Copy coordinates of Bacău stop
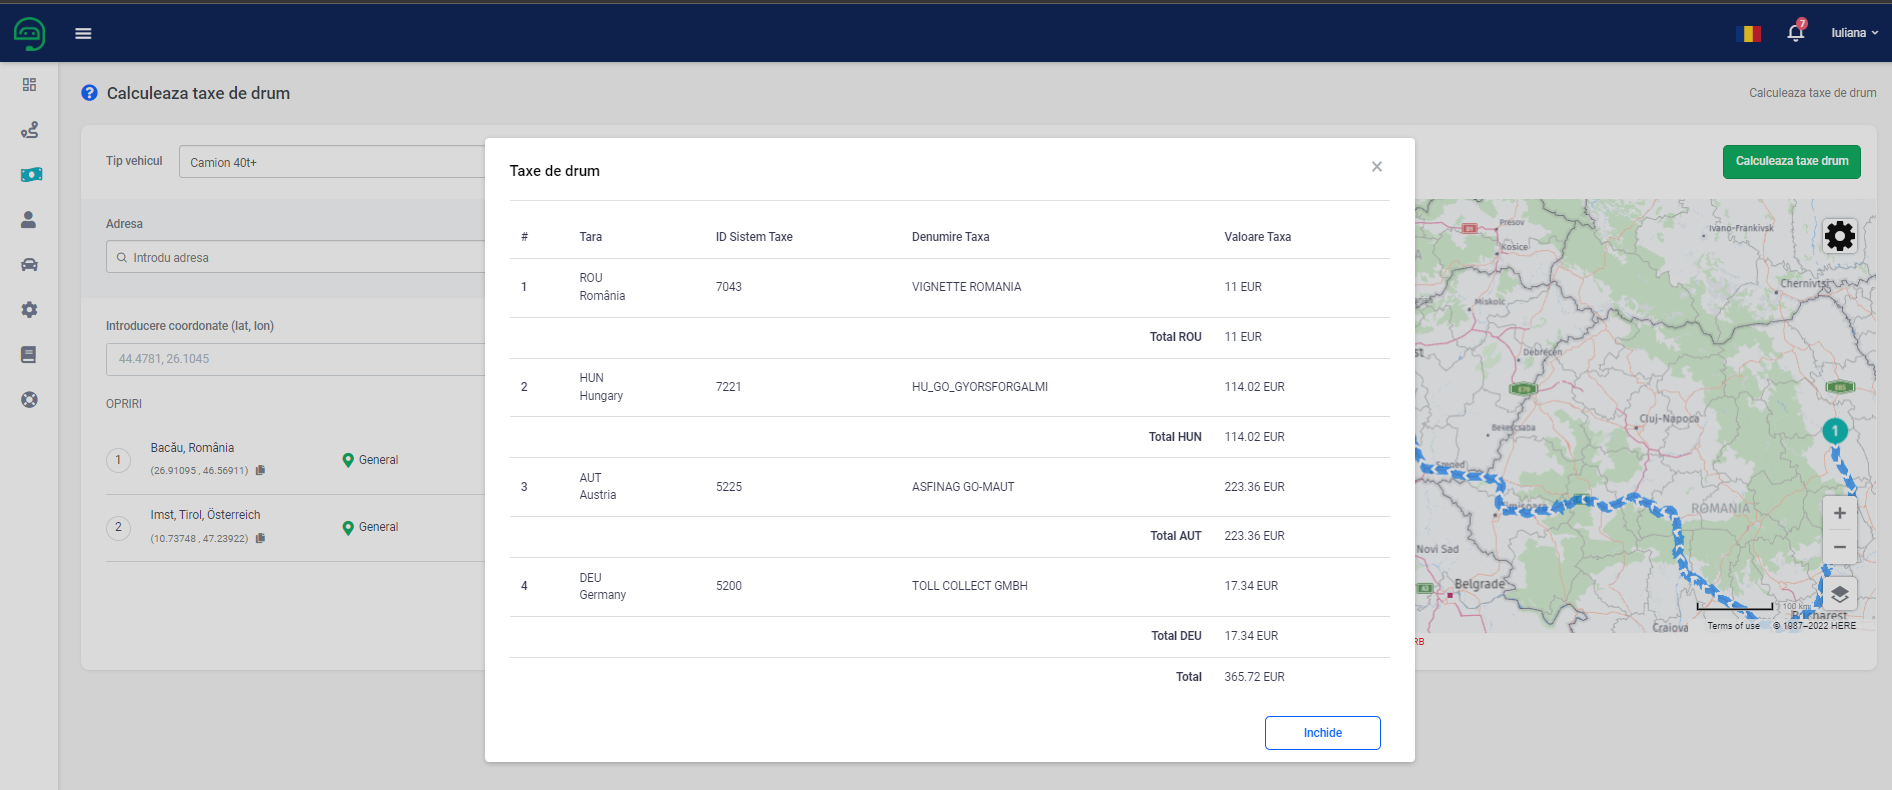The height and width of the screenshot is (790, 1892). click(x=261, y=470)
